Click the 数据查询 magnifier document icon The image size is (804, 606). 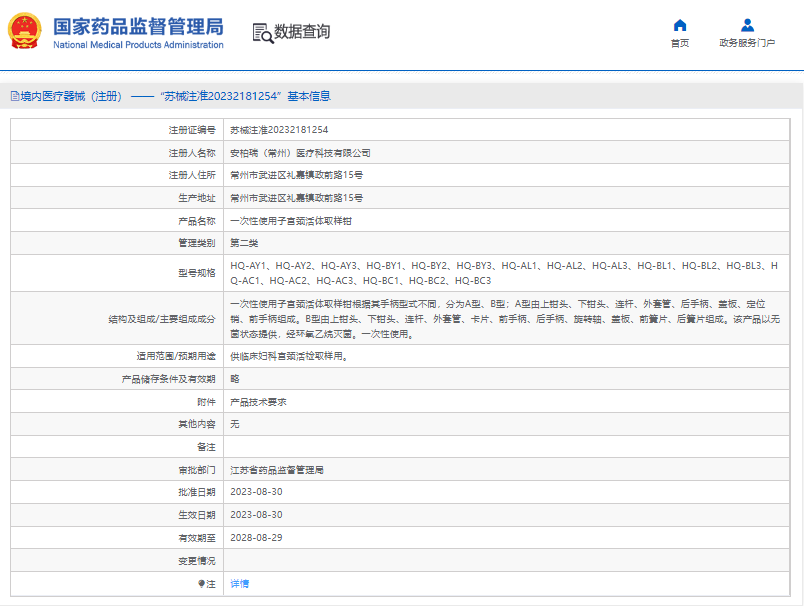[x=262, y=33]
